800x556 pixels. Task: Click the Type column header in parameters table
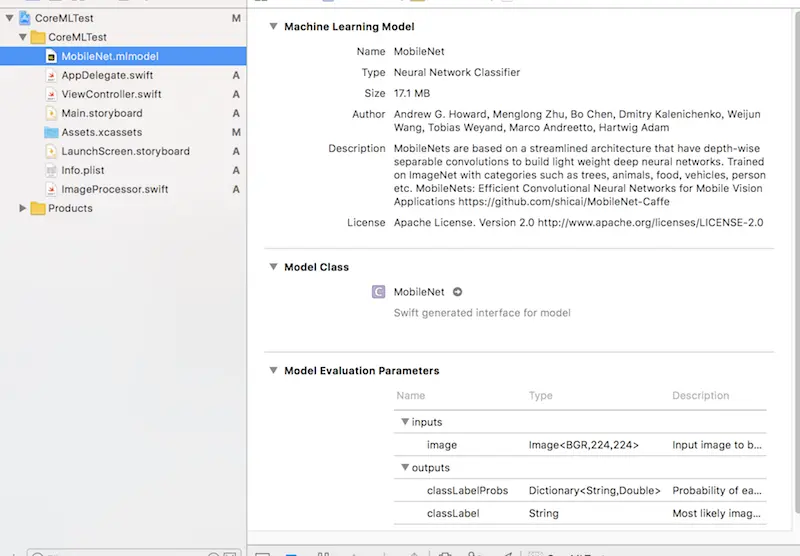(540, 395)
